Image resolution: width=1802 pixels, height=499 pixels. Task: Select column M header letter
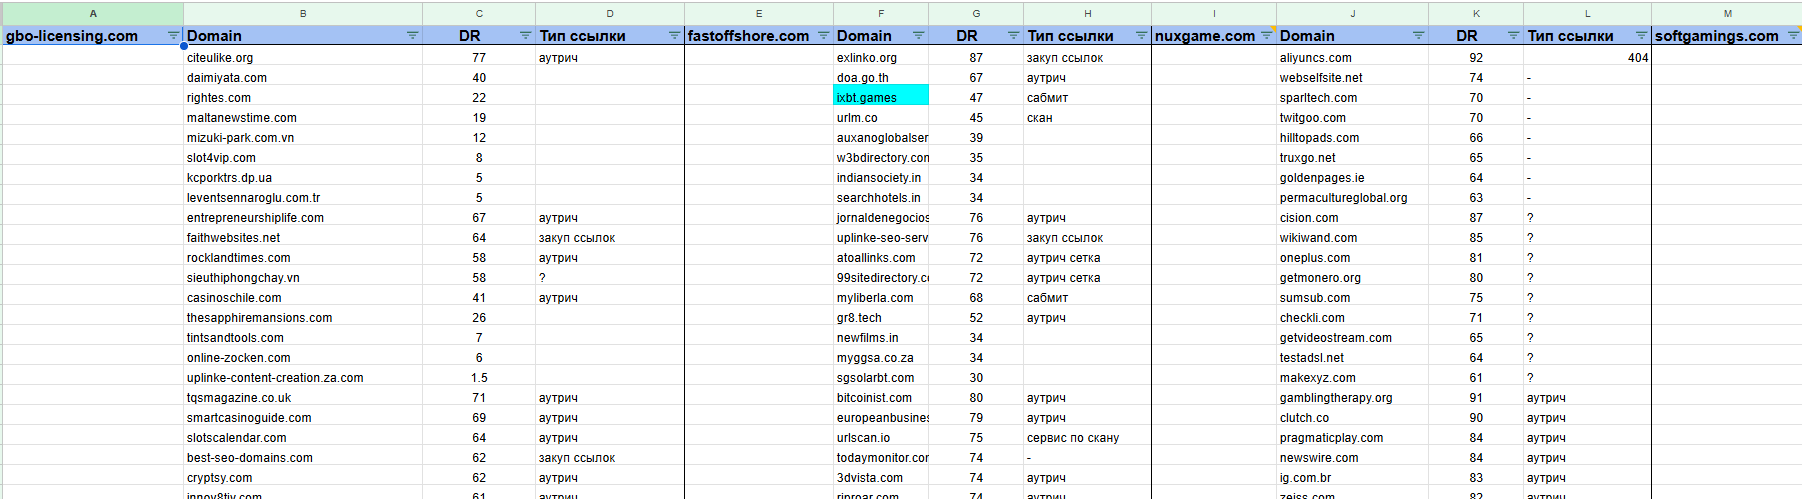coord(1727,13)
